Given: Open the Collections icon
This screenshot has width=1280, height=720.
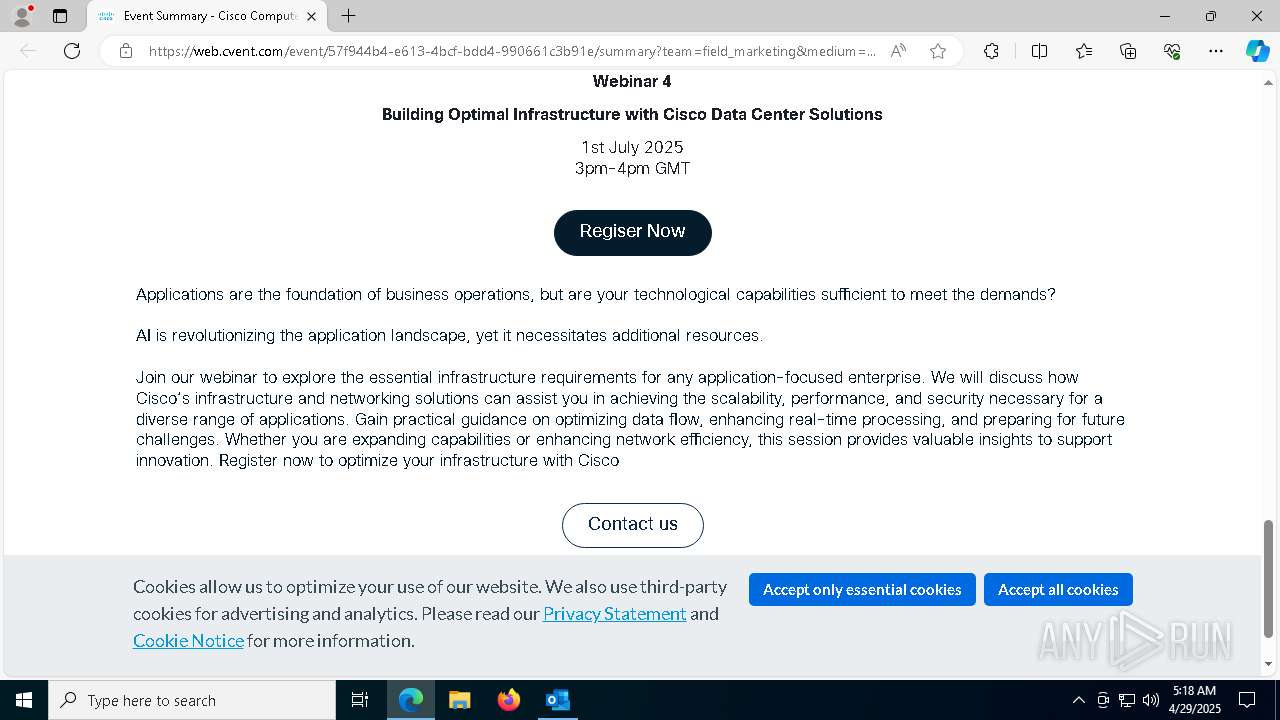Looking at the screenshot, I should click(1128, 51).
